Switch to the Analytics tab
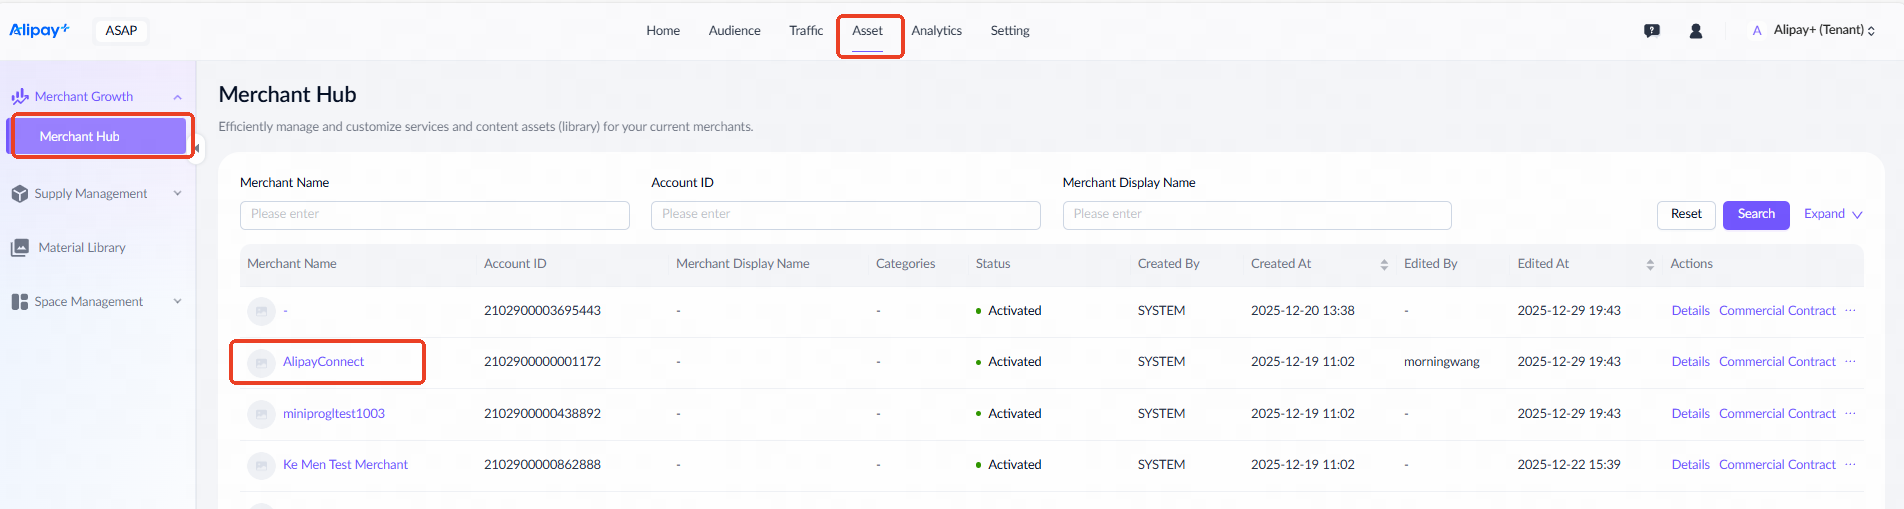This screenshot has width=1904, height=509. point(936,31)
